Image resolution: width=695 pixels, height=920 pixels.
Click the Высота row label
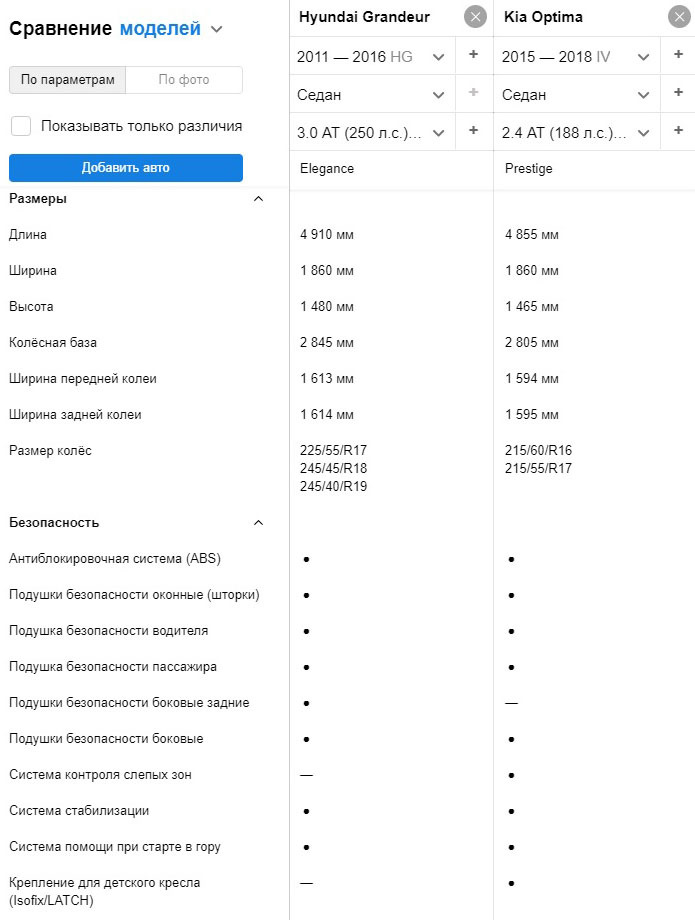tap(31, 307)
